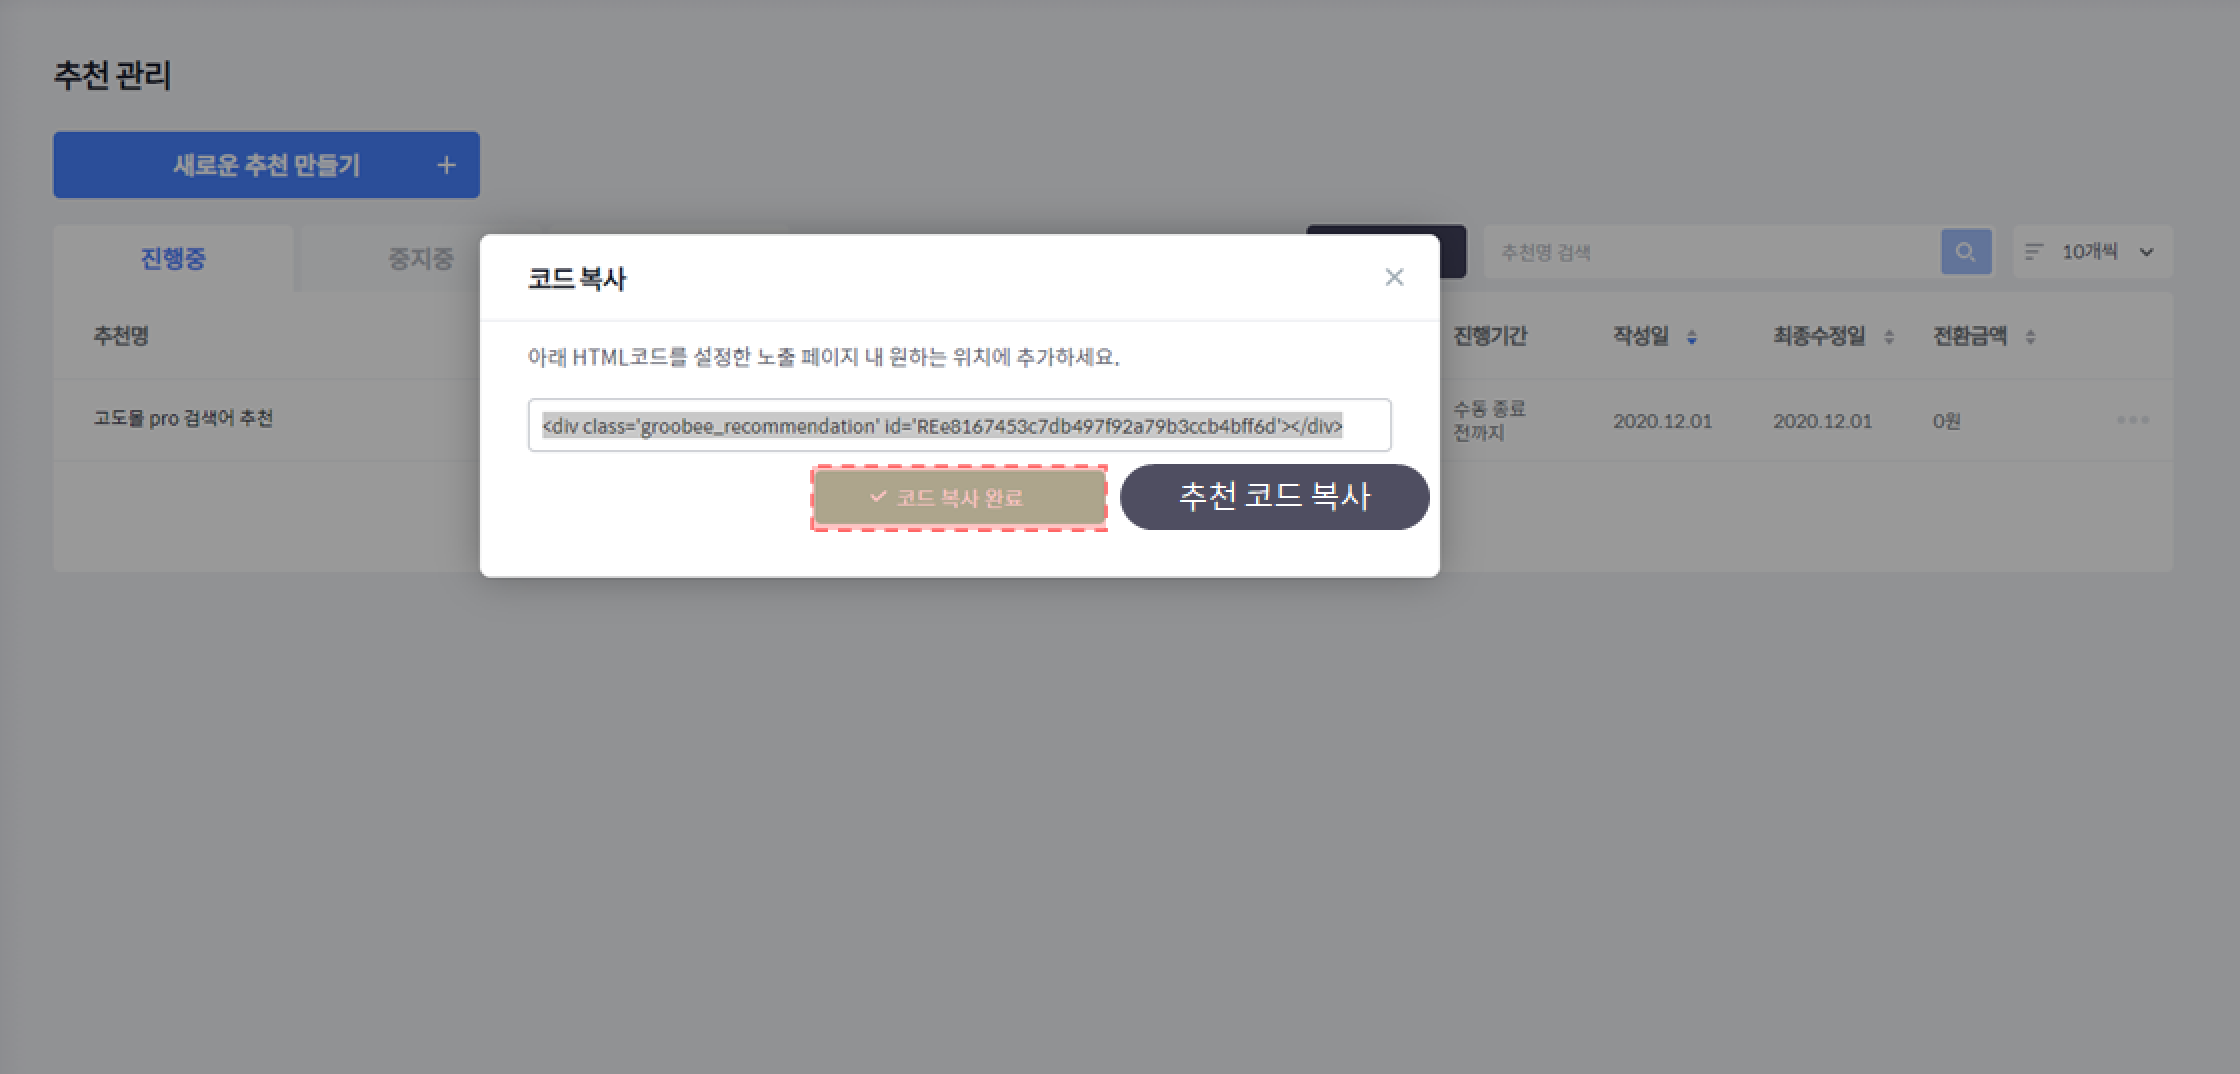
Task: Click the blue search magnifier icon
Action: [1965, 252]
